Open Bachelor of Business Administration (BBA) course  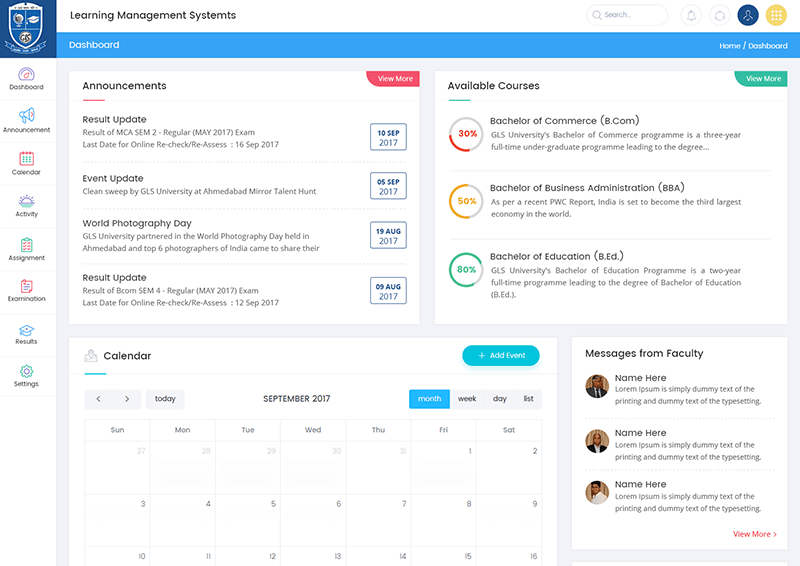(x=587, y=188)
